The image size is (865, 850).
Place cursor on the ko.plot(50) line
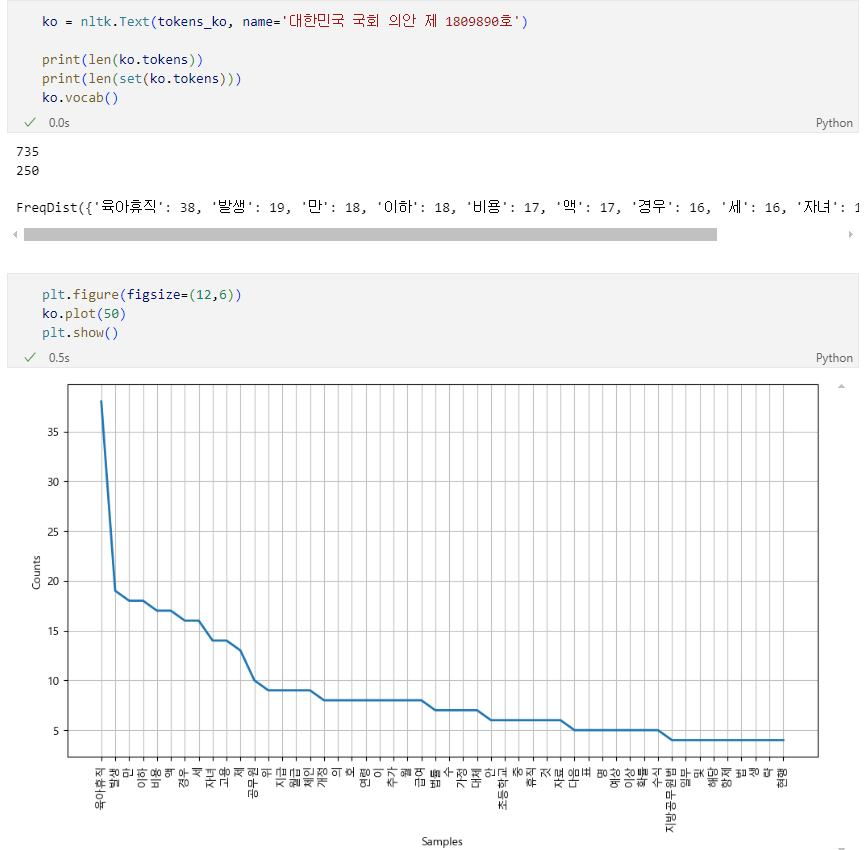(x=84, y=314)
